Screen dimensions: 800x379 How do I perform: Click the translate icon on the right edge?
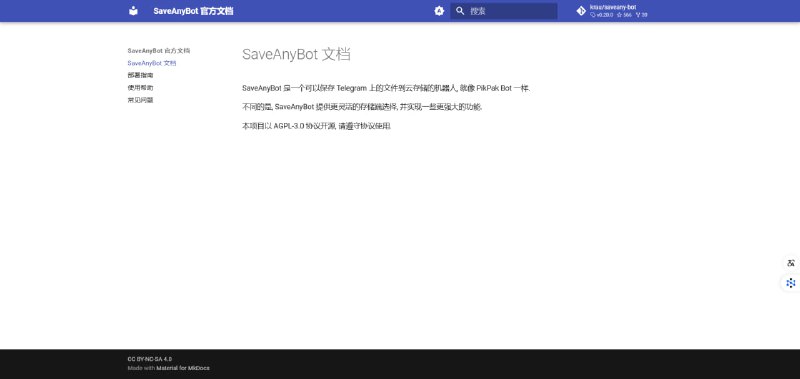[x=791, y=263]
